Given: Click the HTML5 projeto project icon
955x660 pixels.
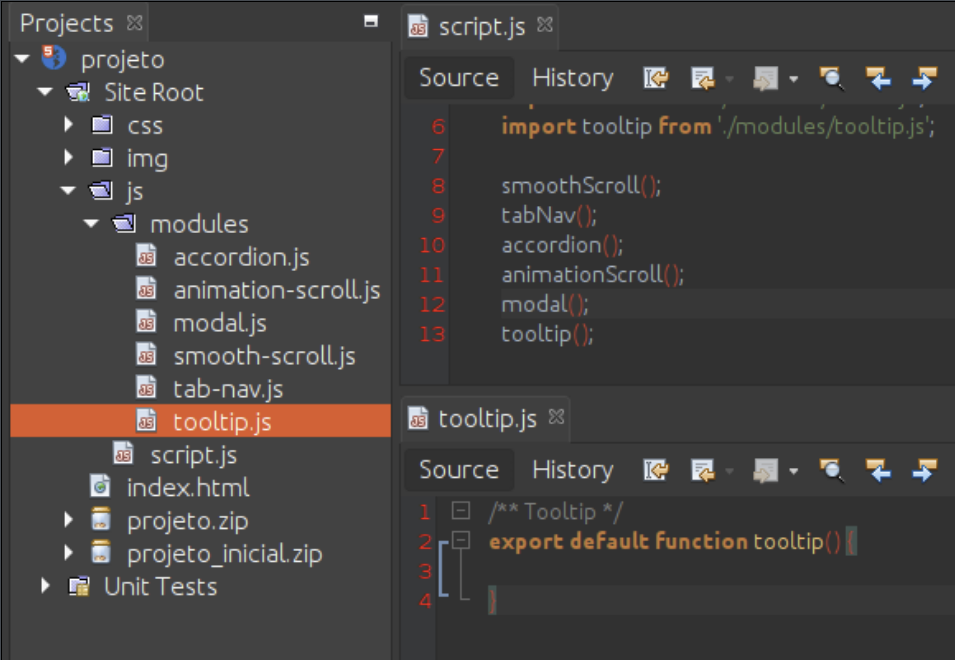Looking at the screenshot, I should tap(53, 59).
